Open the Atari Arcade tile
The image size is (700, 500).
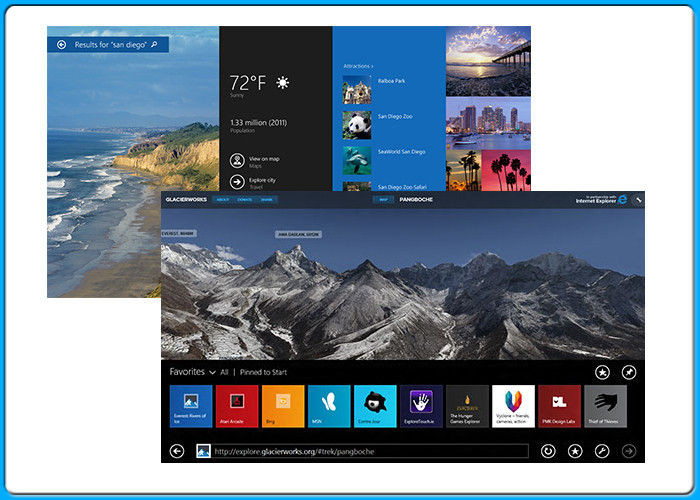point(237,406)
